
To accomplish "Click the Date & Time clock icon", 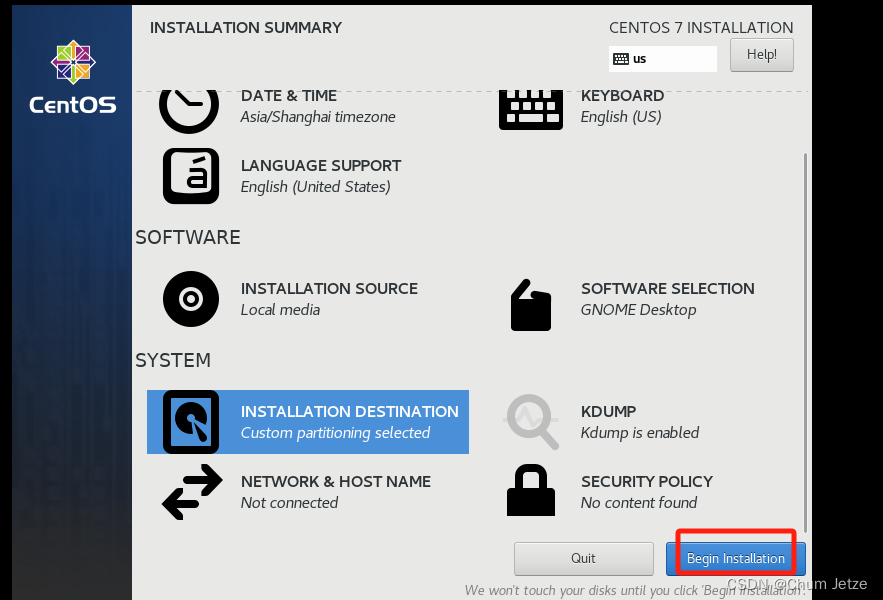I will 189,112.
